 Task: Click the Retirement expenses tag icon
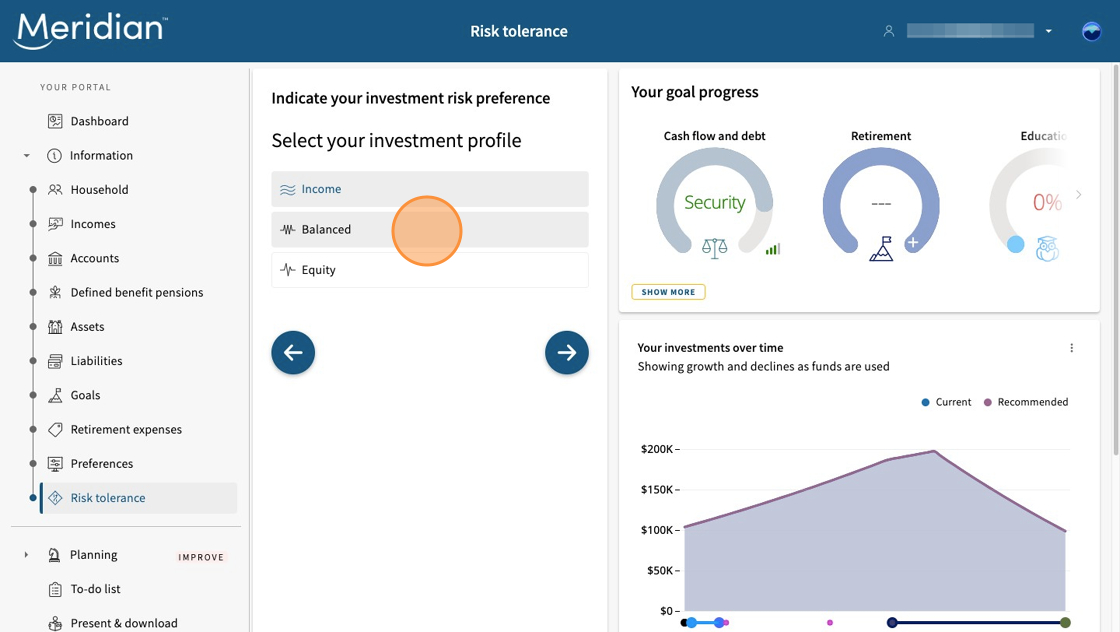[x=55, y=430]
